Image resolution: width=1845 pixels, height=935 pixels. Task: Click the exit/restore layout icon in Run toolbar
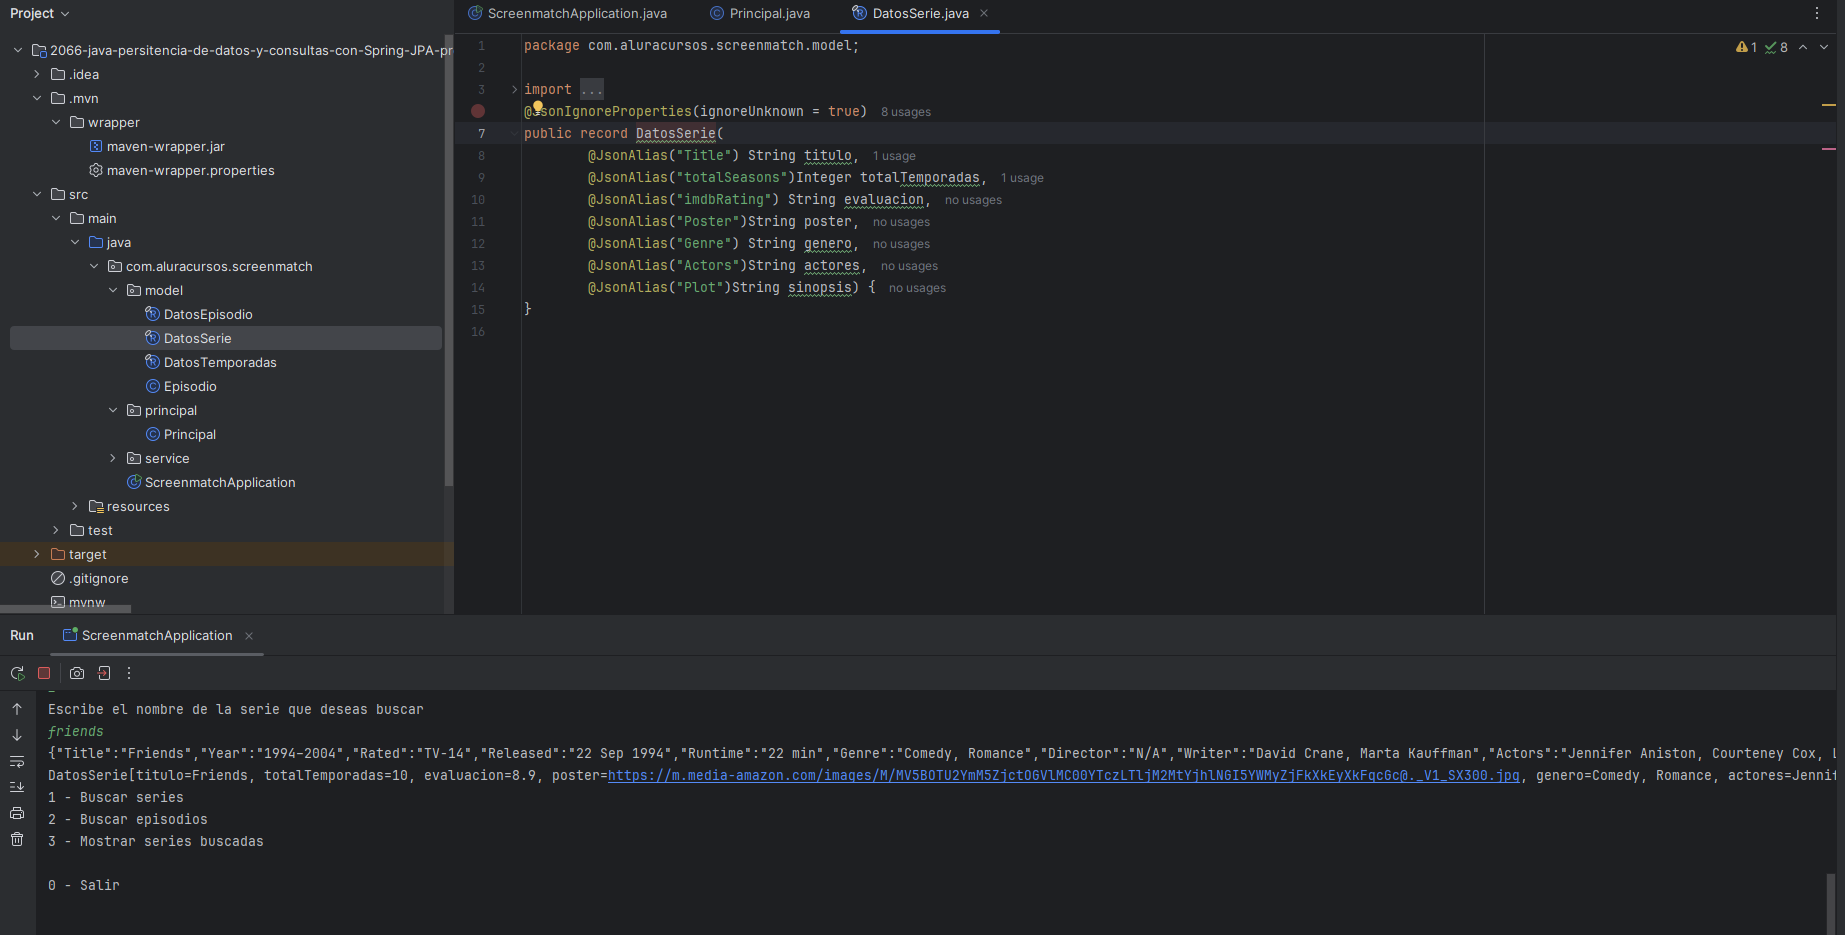click(104, 673)
